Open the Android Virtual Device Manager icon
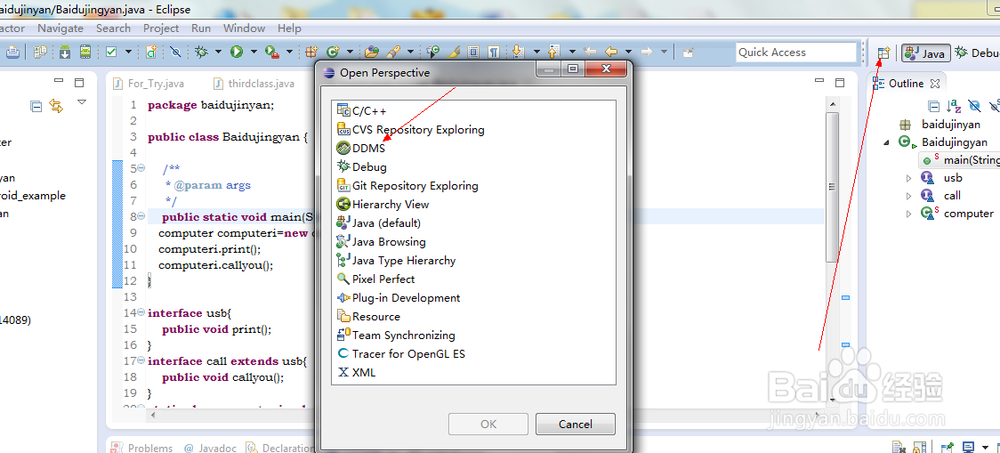 [85, 52]
